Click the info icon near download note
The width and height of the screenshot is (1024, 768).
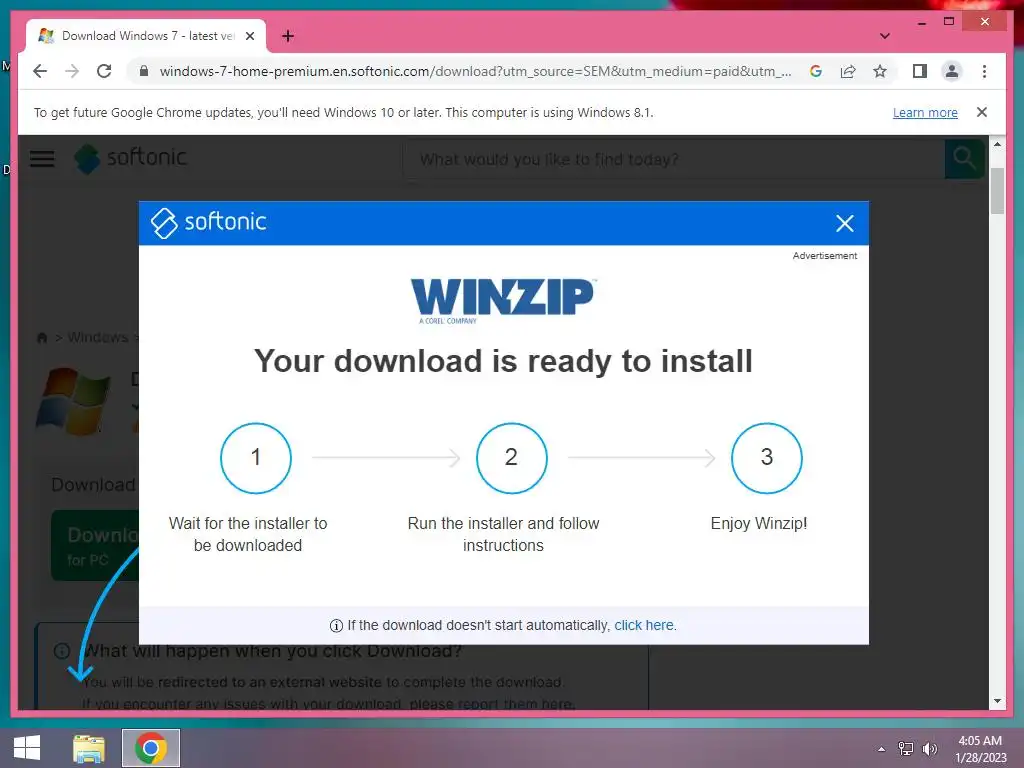click(336, 626)
